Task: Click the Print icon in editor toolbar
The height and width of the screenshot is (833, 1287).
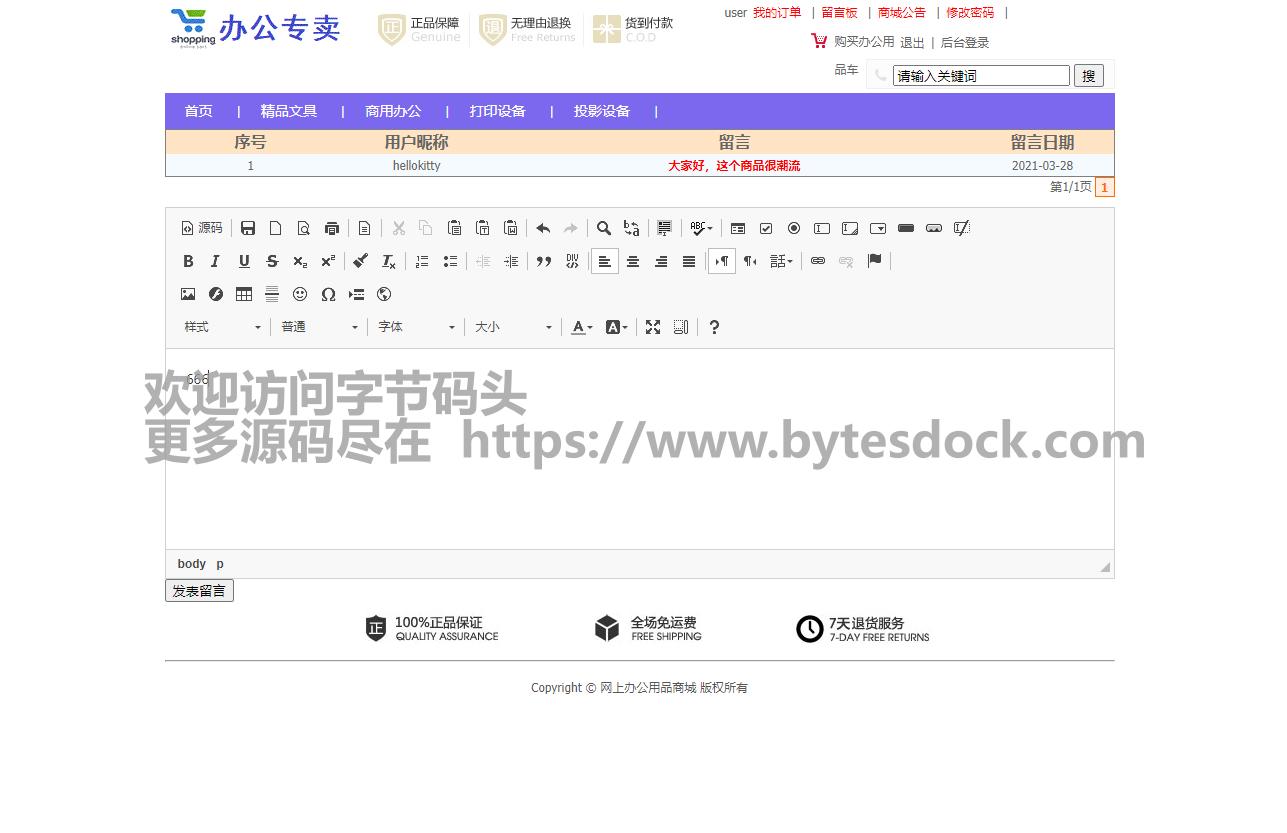Action: [x=332, y=228]
